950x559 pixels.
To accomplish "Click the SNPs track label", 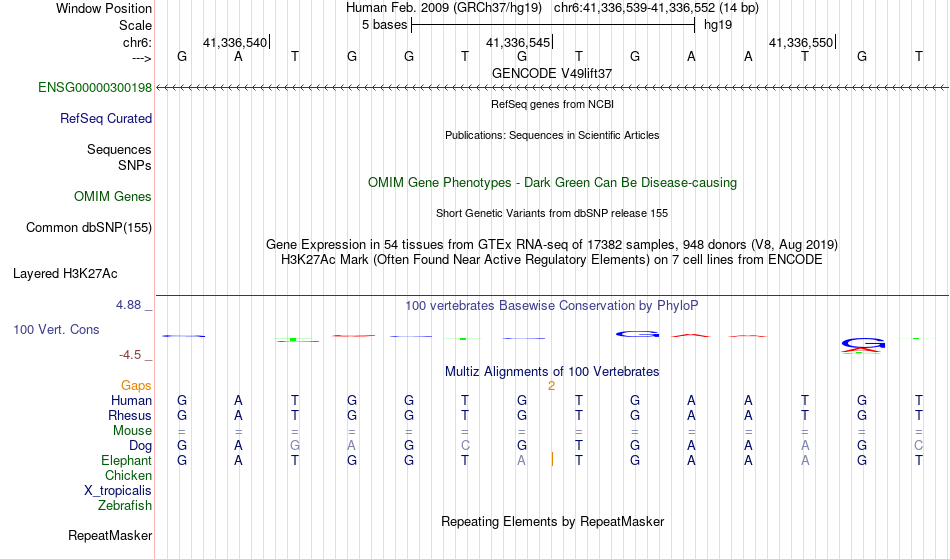I will point(135,165).
